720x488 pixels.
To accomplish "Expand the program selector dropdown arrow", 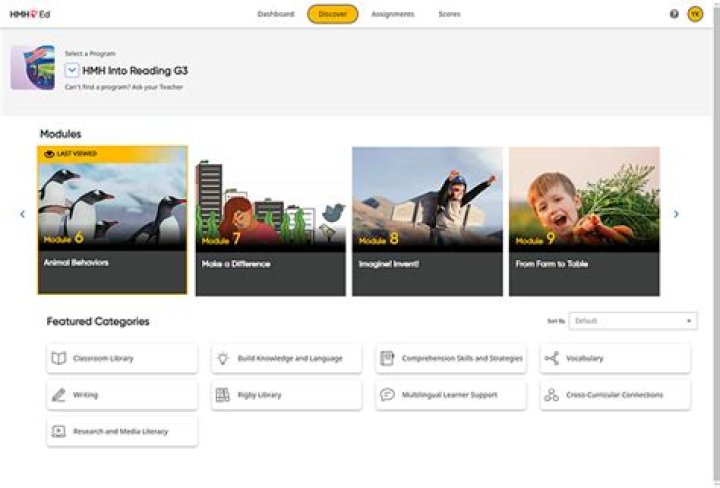I will pyautogui.click(x=72, y=70).
